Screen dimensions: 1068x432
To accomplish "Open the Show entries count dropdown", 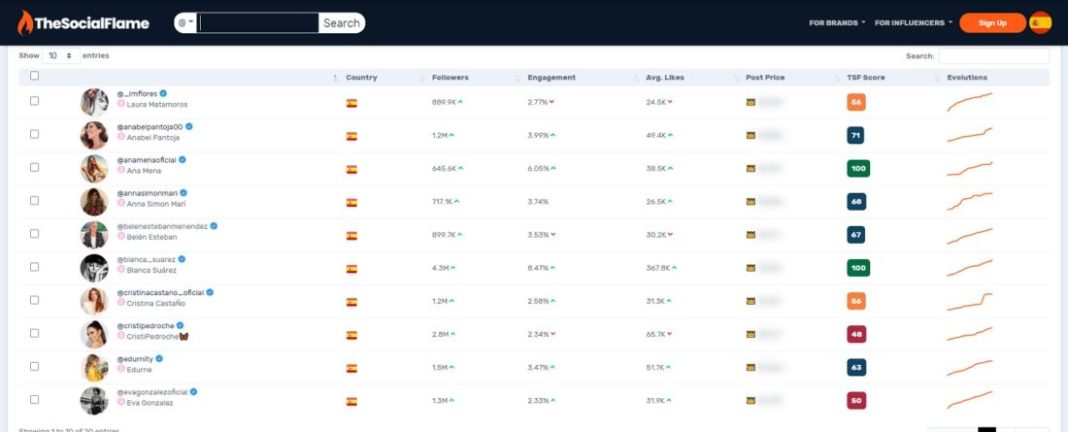I will click(x=60, y=56).
